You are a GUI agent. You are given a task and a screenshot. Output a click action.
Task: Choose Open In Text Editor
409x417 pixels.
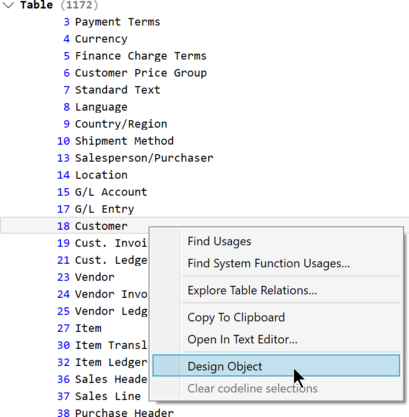click(x=276, y=340)
